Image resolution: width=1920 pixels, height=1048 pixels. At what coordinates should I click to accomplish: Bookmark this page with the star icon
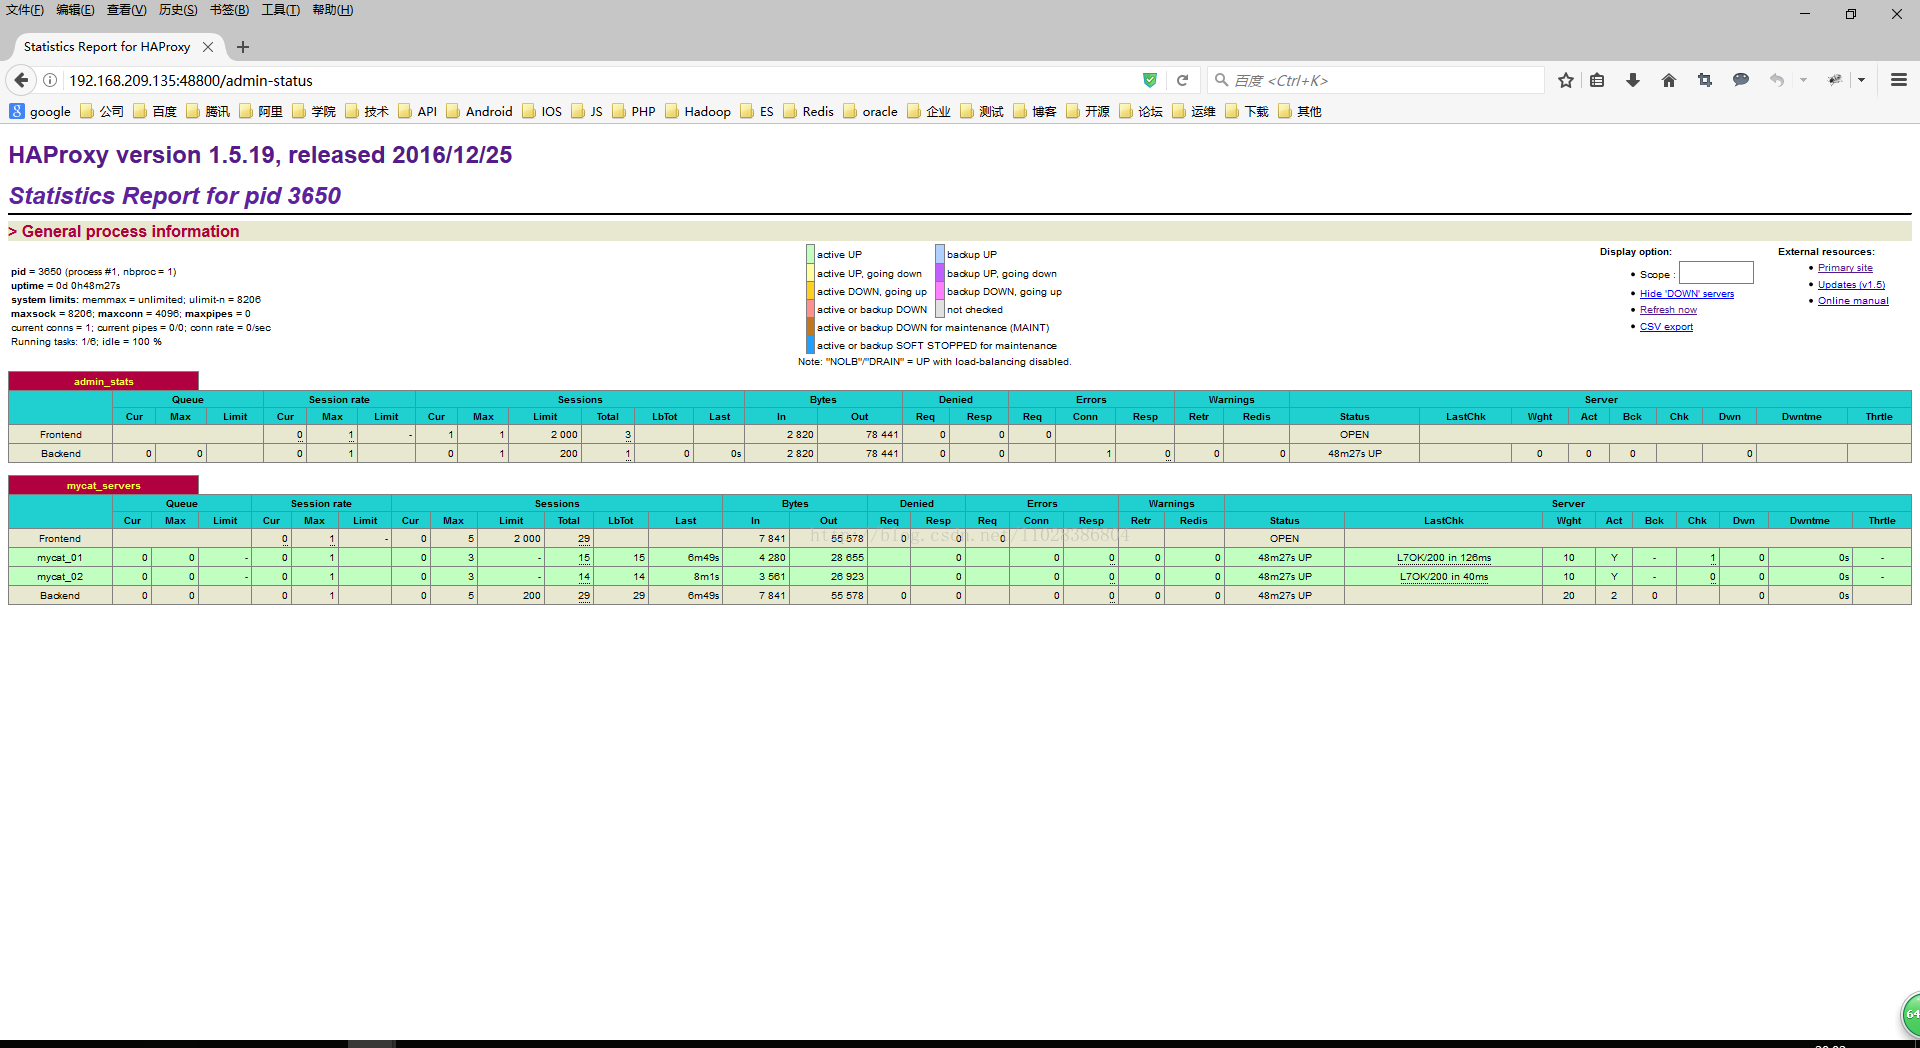coord(1565,80)
